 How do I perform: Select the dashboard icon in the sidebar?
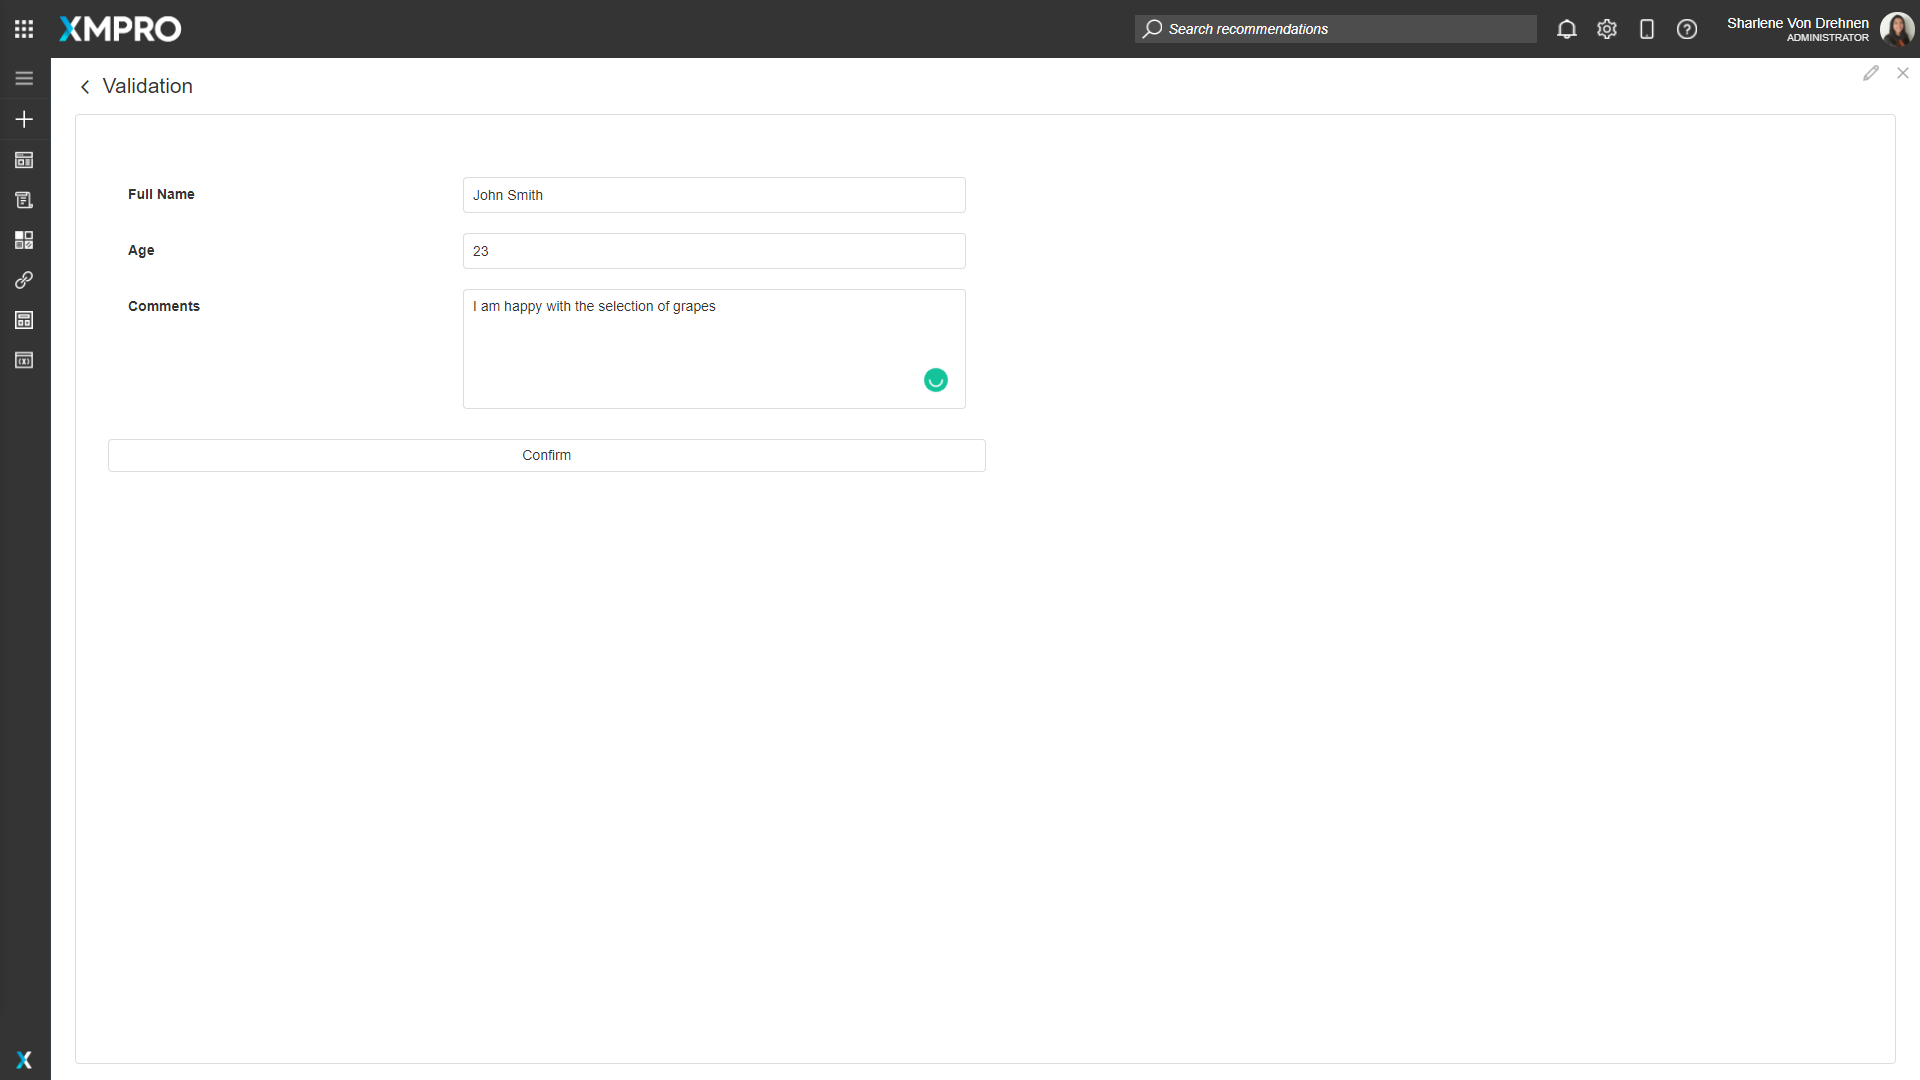coord(24,160)
